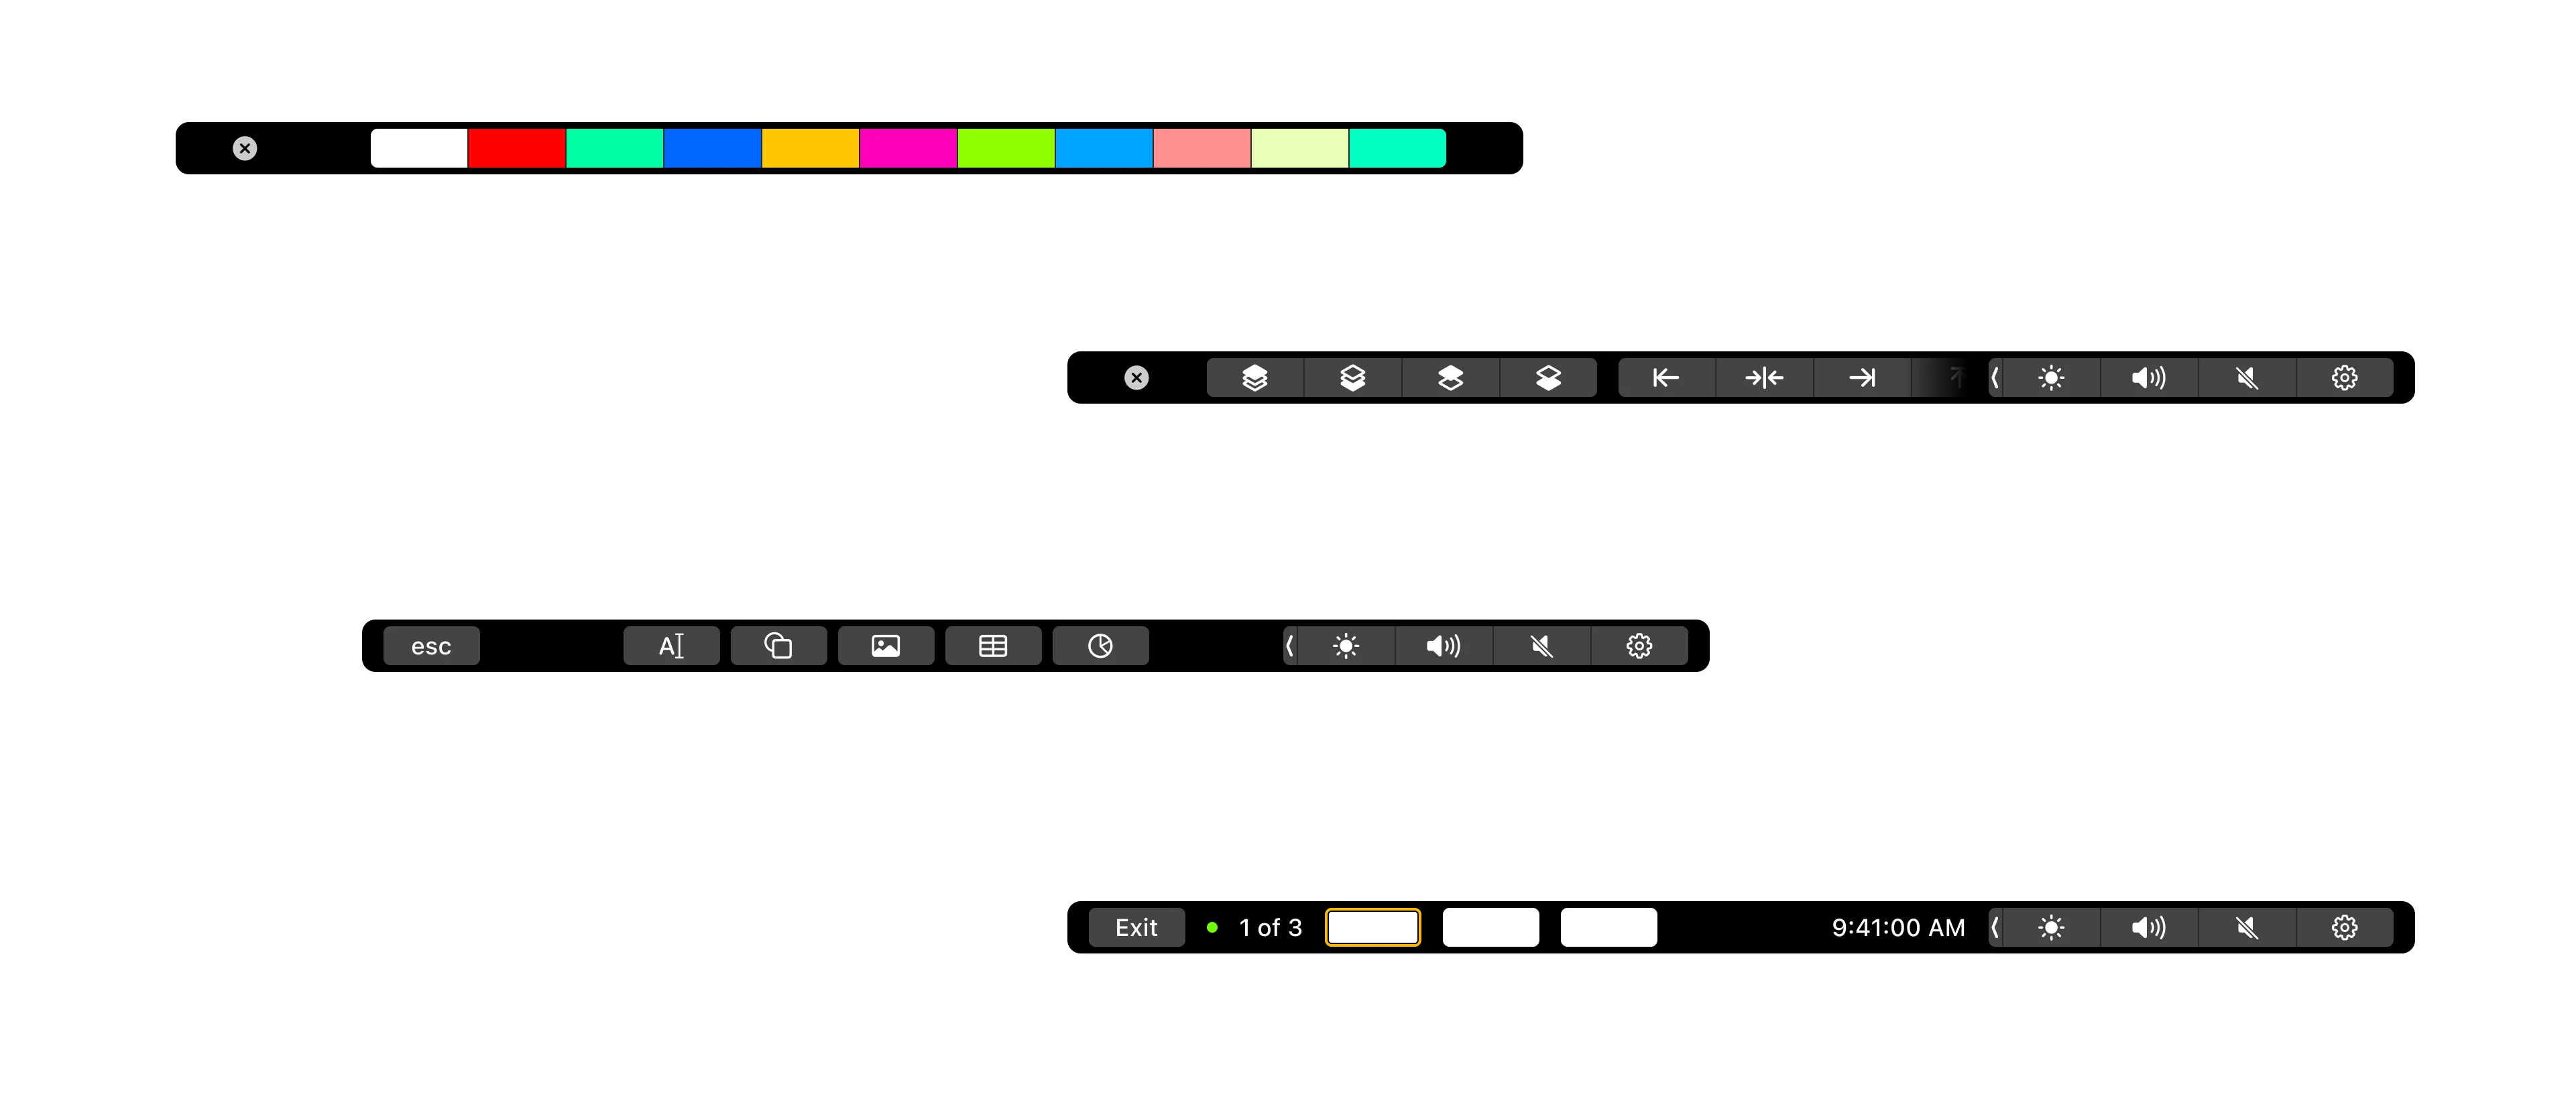Close the color swatch bar with X

(x=245, y=149)
